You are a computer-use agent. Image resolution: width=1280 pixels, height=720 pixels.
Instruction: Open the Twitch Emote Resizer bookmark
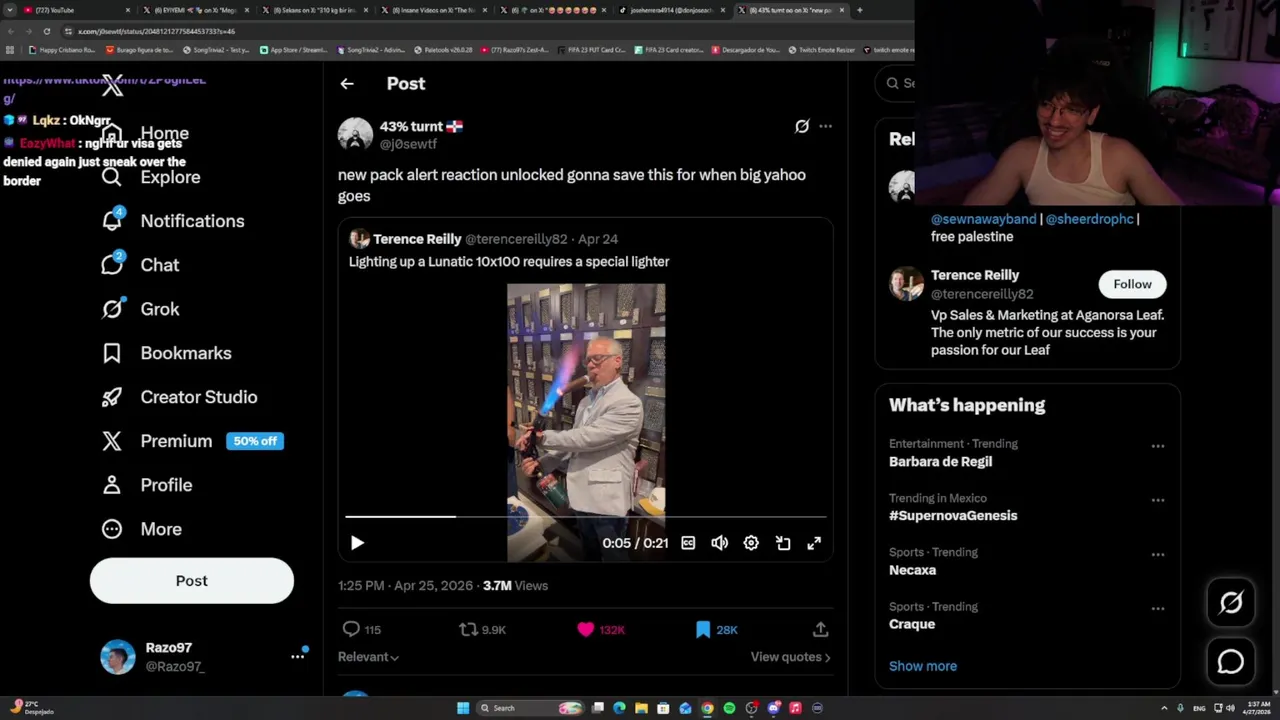click(x=822, y=50)
